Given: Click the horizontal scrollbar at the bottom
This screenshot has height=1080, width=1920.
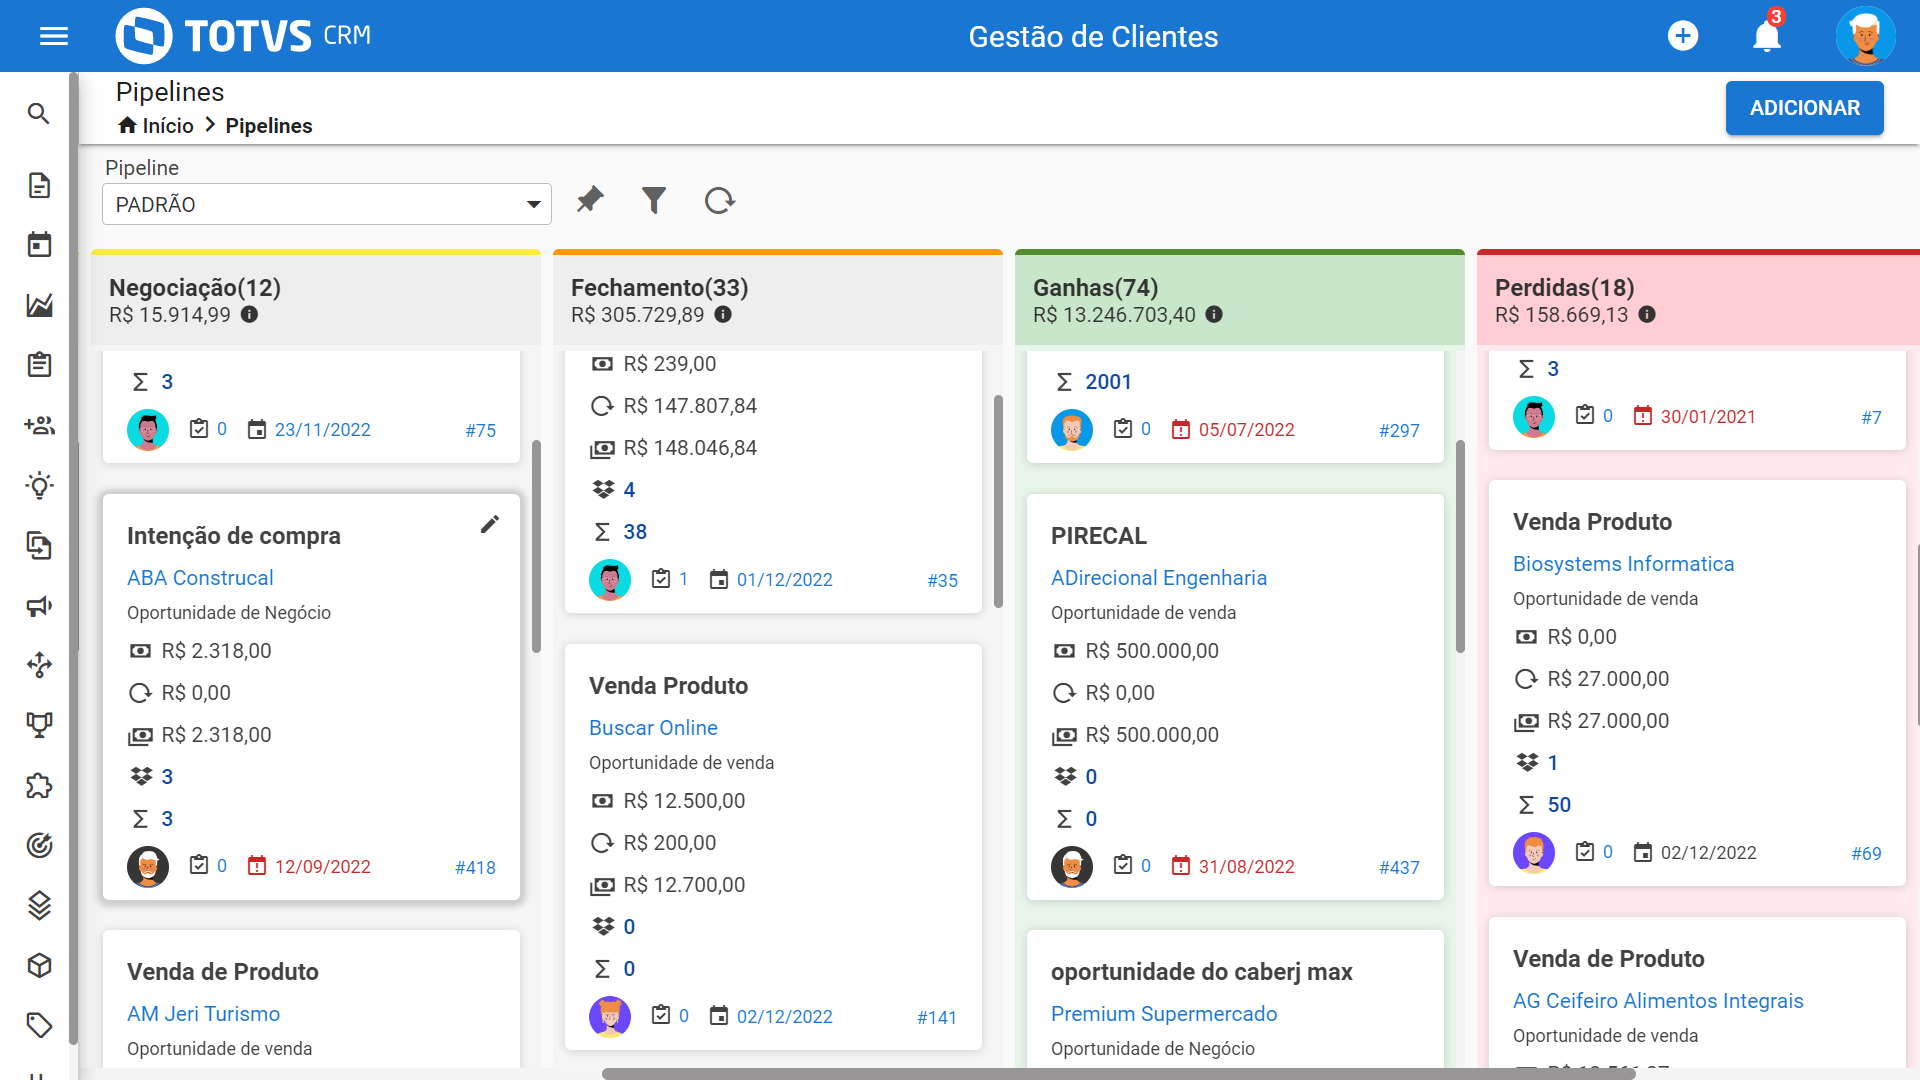Looking at the screenshot, I should click(x=1118, y=1074).
